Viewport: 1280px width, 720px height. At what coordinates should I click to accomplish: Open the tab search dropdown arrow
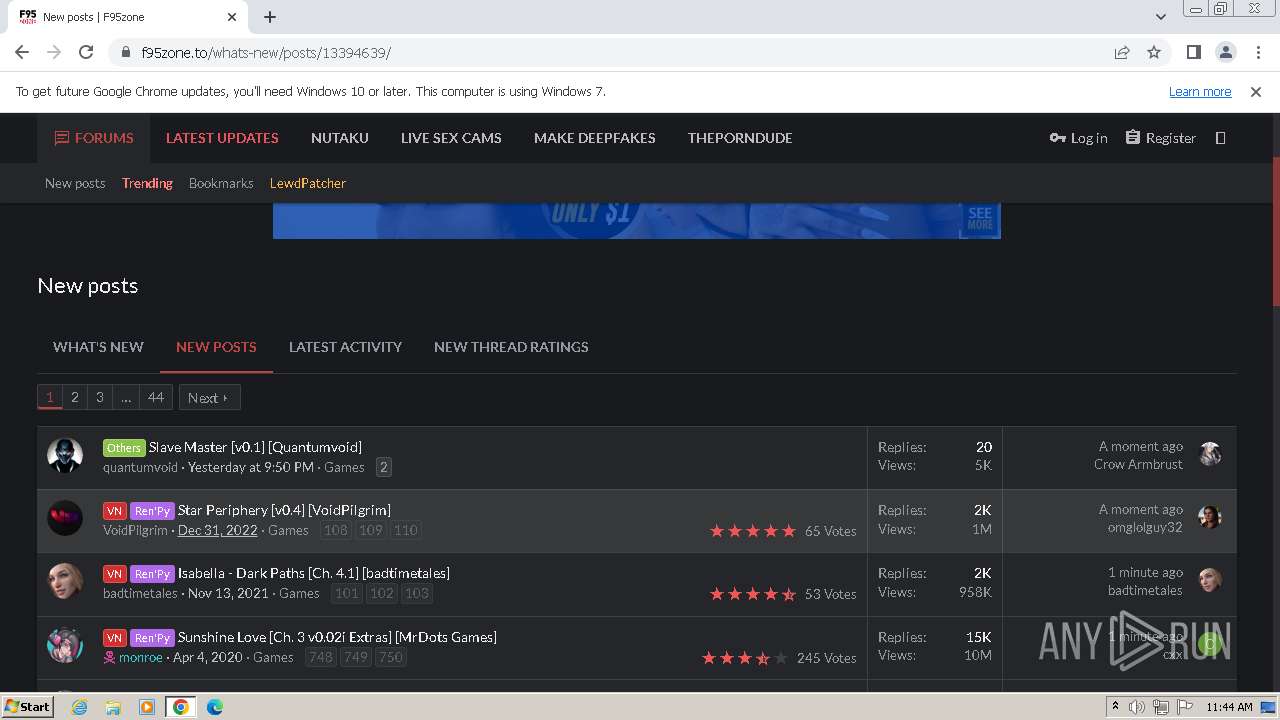click(1161, 16)
